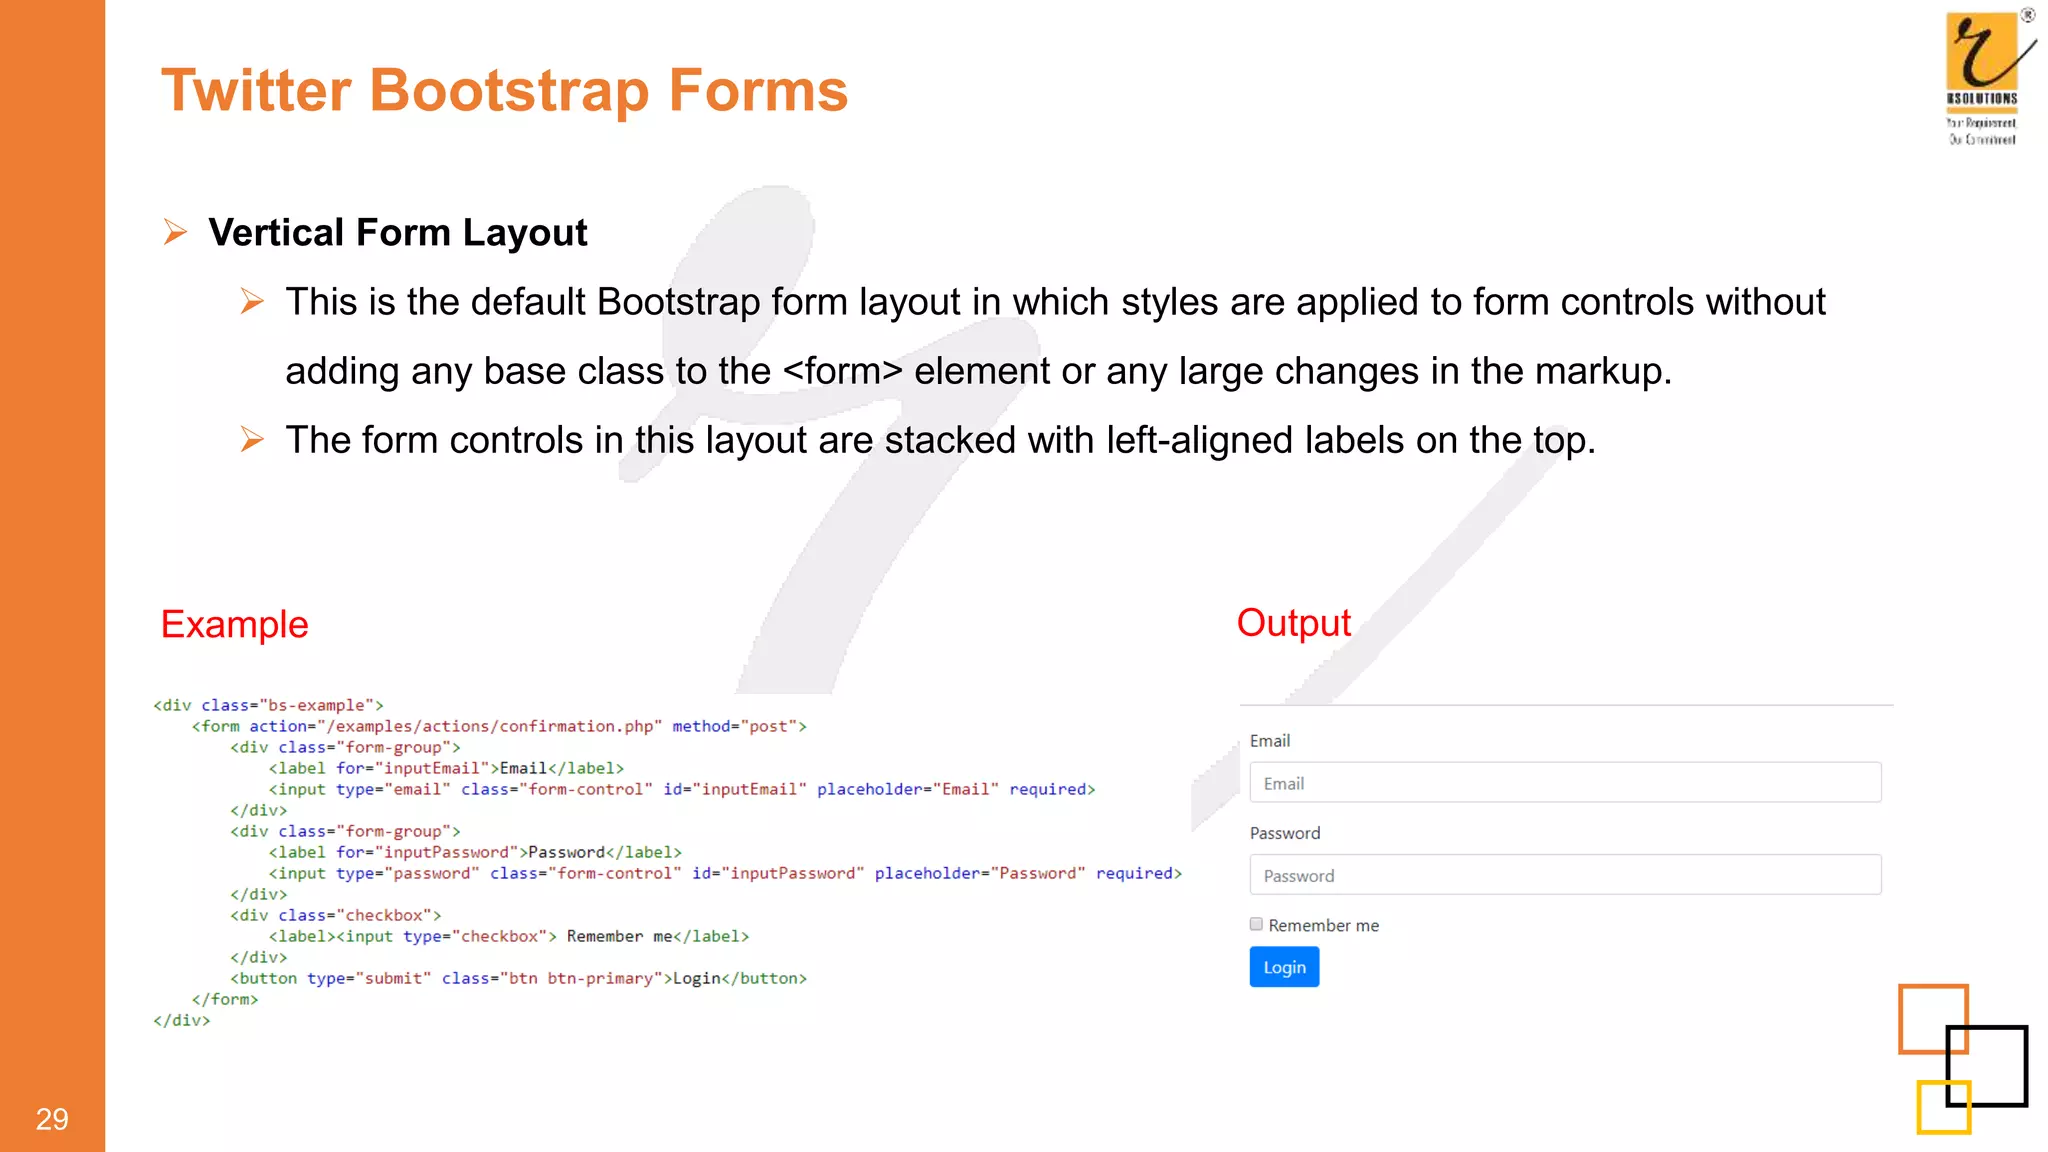Click the sentence about stacked form controls
2048x1152 pixels.
tap(940, 440)
